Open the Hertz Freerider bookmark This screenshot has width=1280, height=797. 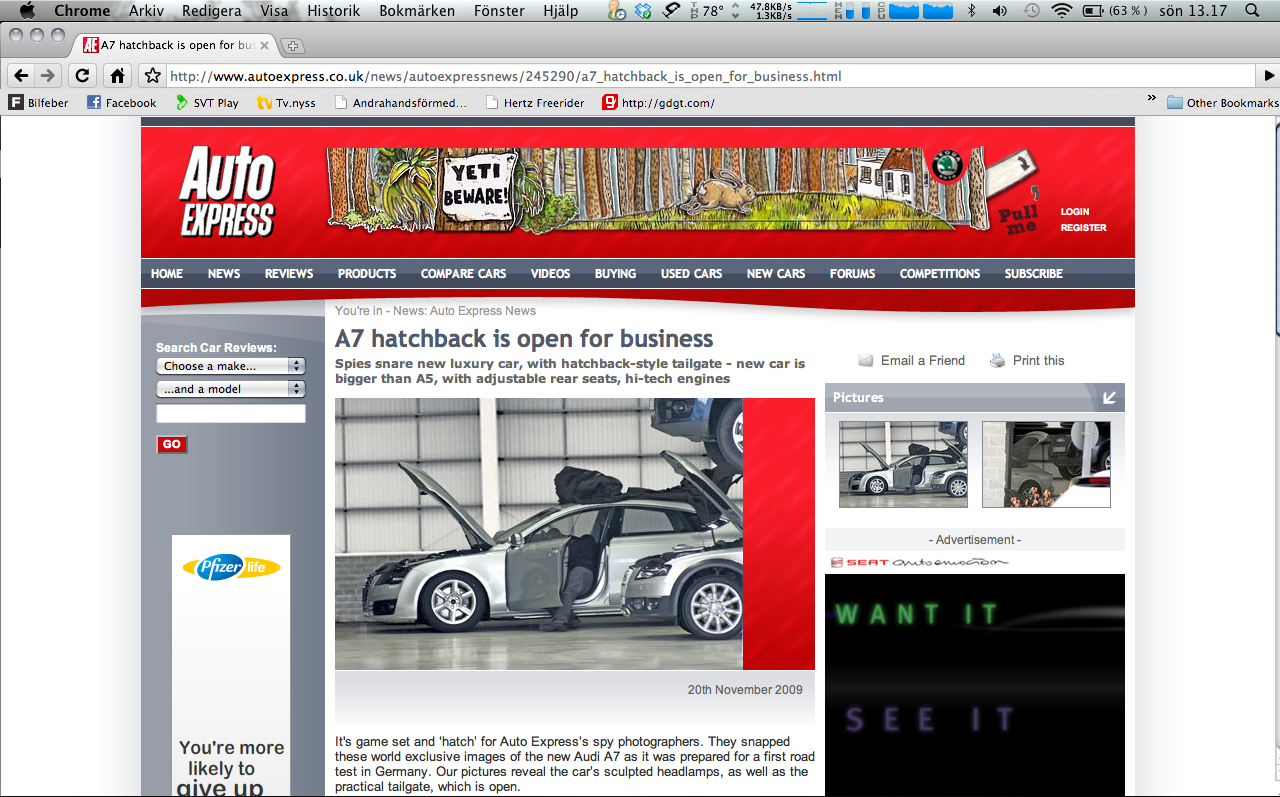click(x=535, y=102)
